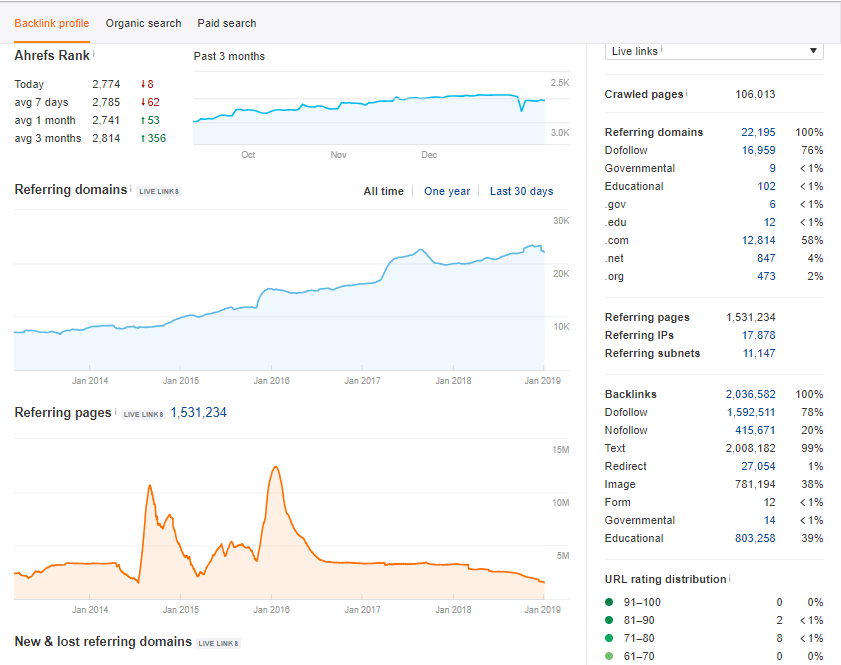Click the green 71–80 rating dot
This screenshot has height=665, width=841.
click(609, 638)
